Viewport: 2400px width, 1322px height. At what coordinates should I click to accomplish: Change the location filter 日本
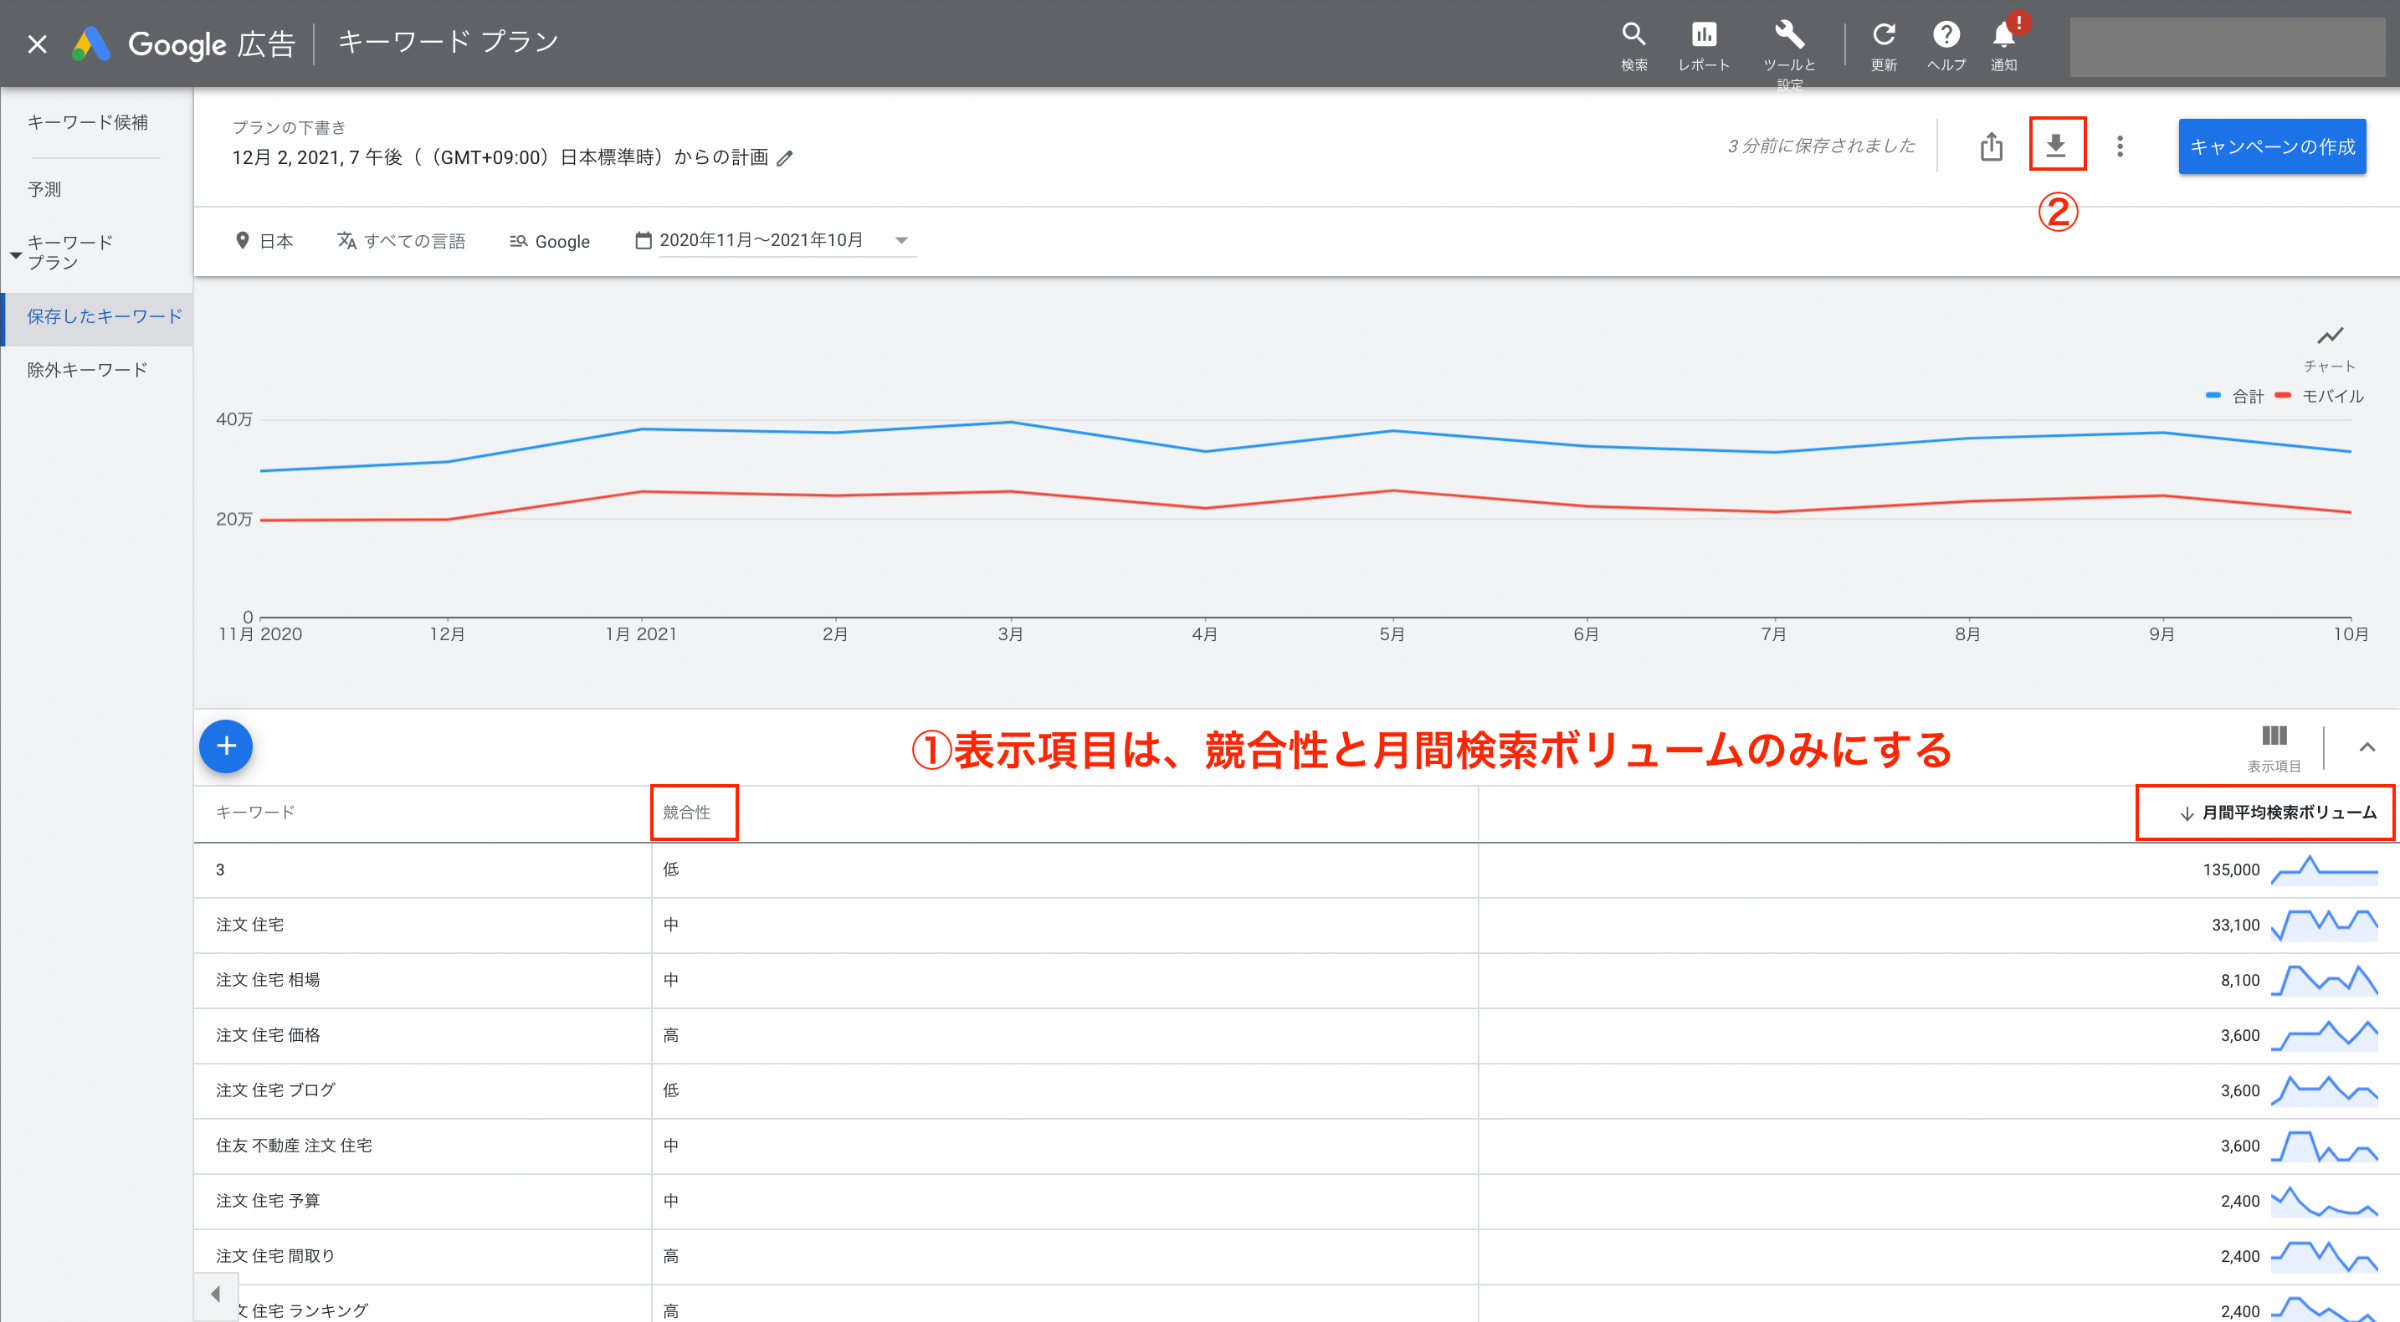(264, 241)
